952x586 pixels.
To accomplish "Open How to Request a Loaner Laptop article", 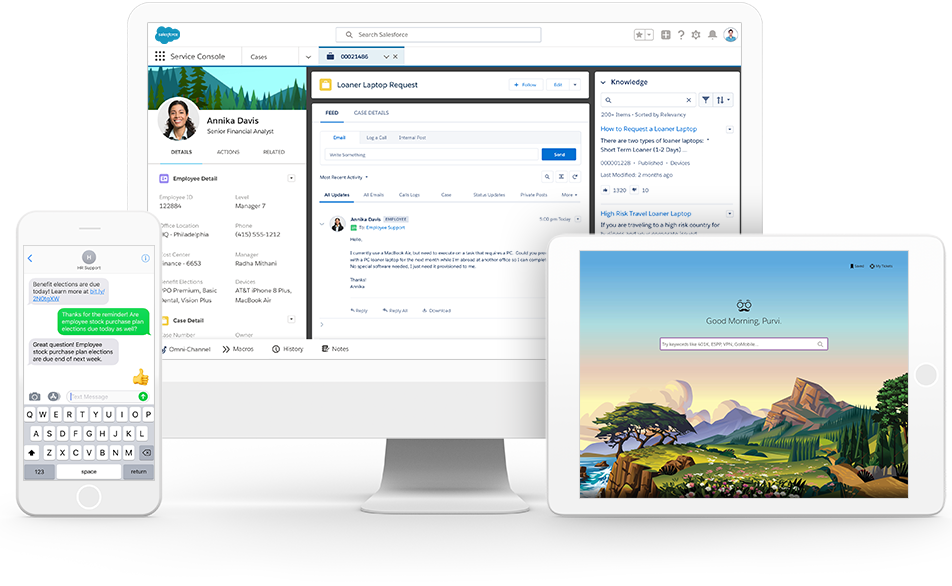I will click(x=649, y=129).
